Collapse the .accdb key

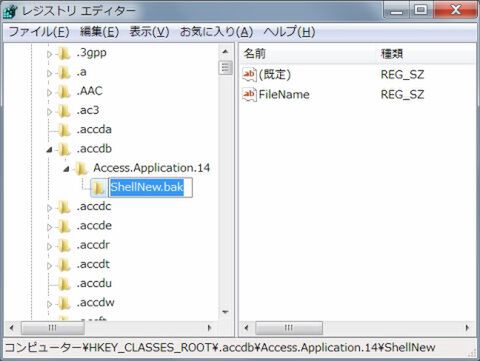[49, 150]
